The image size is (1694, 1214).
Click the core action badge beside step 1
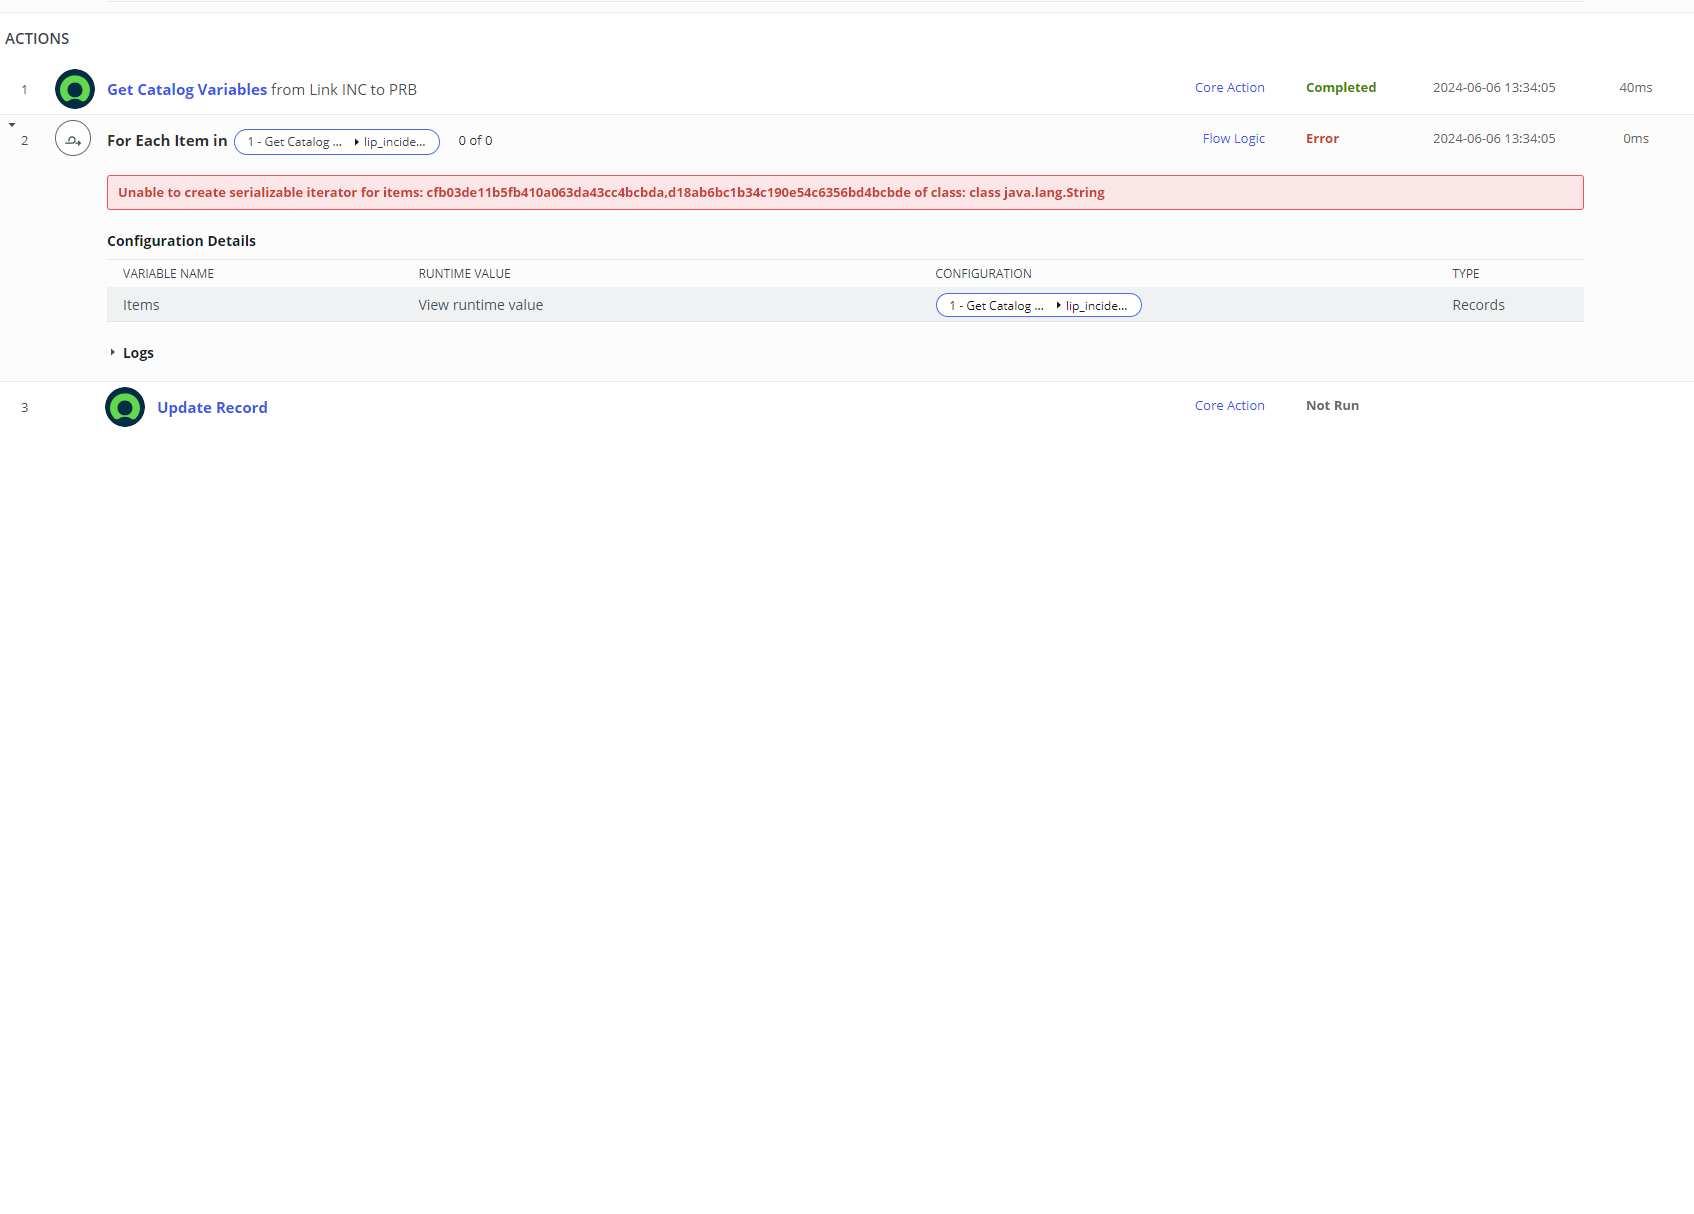tap(1229, 87)
